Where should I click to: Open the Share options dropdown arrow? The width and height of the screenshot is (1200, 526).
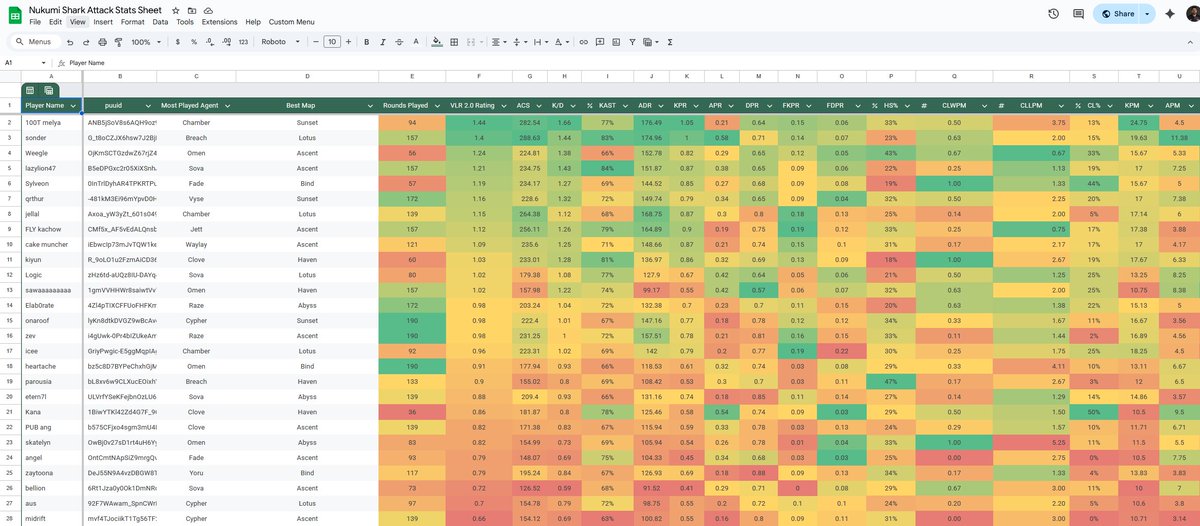[1146, 14]
